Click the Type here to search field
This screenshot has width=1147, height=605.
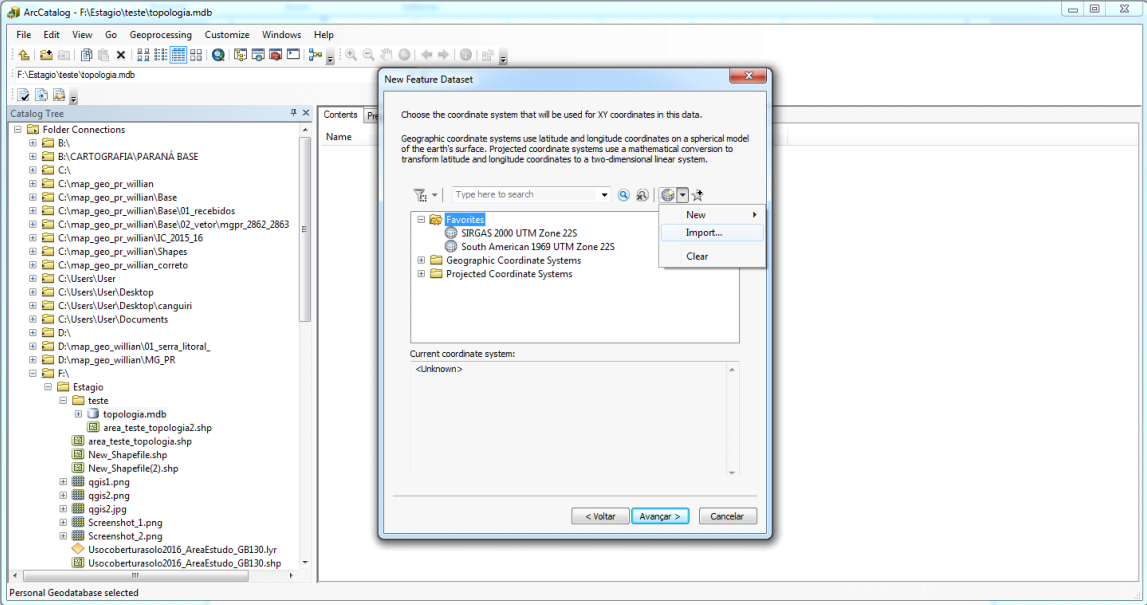tap(525, 195)
